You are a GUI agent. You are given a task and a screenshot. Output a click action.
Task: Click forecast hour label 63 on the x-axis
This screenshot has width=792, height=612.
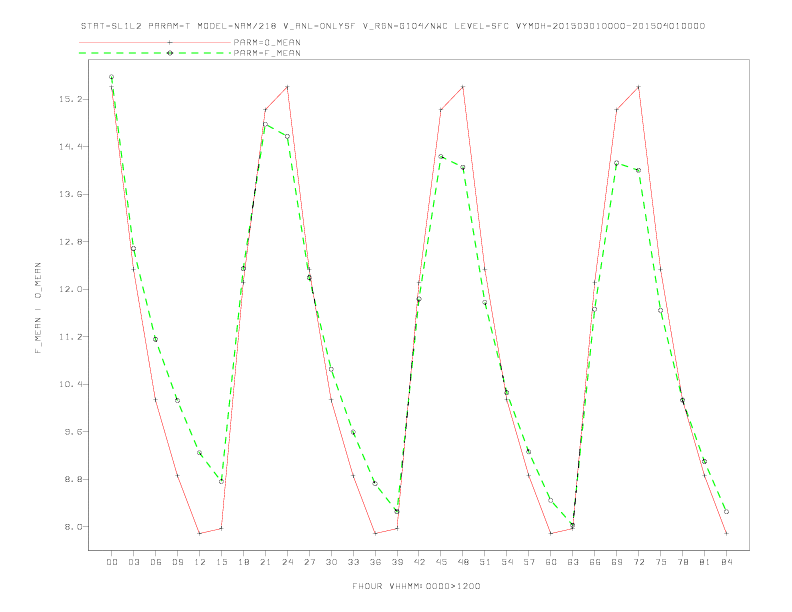click(573, 562)
